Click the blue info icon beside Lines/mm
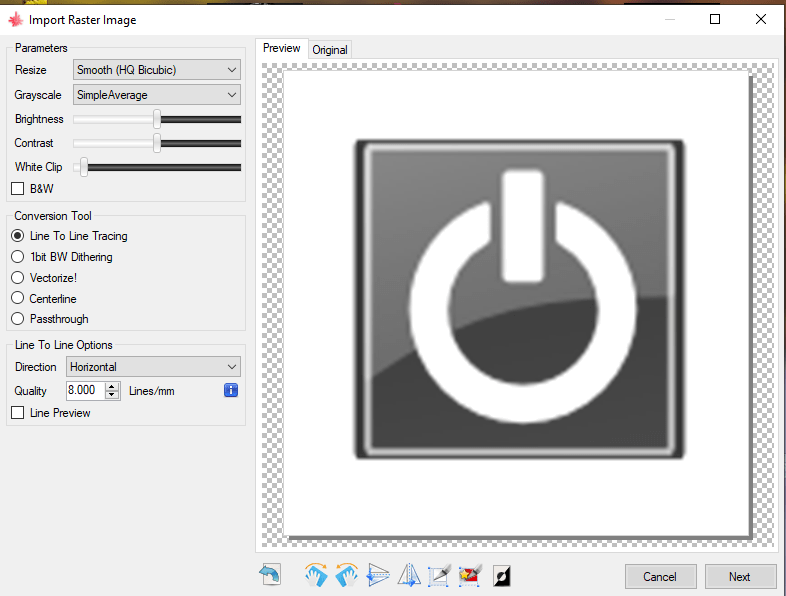The height and width of the screenshot is (596, 786). pyautogui.click(x=231, y=390)
